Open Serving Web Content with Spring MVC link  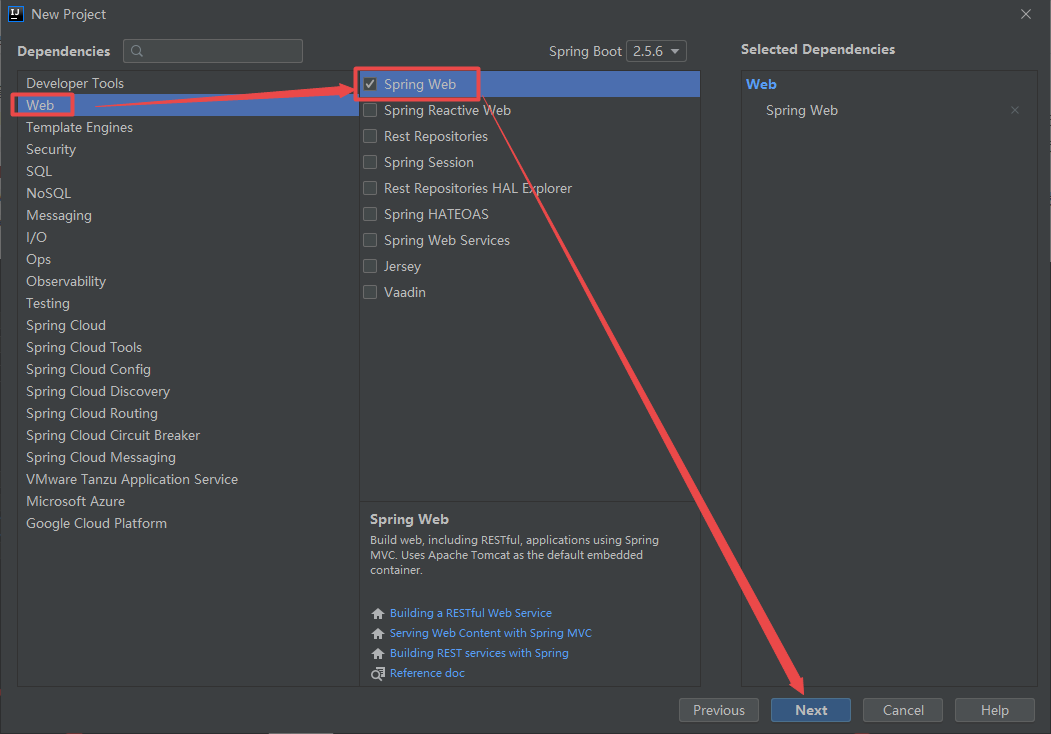[491, 633]
